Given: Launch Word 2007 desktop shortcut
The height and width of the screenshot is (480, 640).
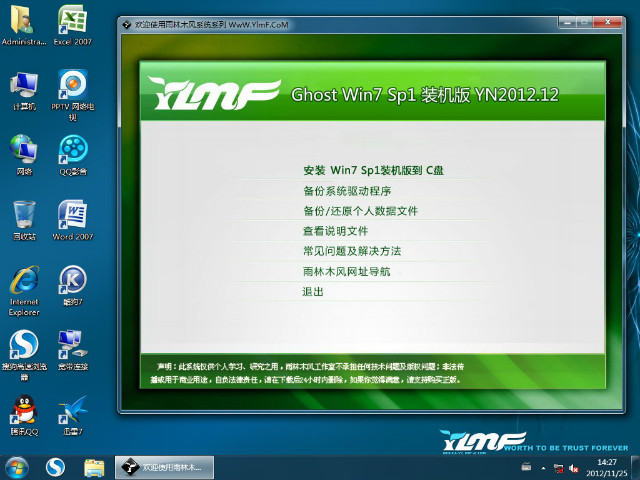Looking at the screenshot, I should point(73,220).
